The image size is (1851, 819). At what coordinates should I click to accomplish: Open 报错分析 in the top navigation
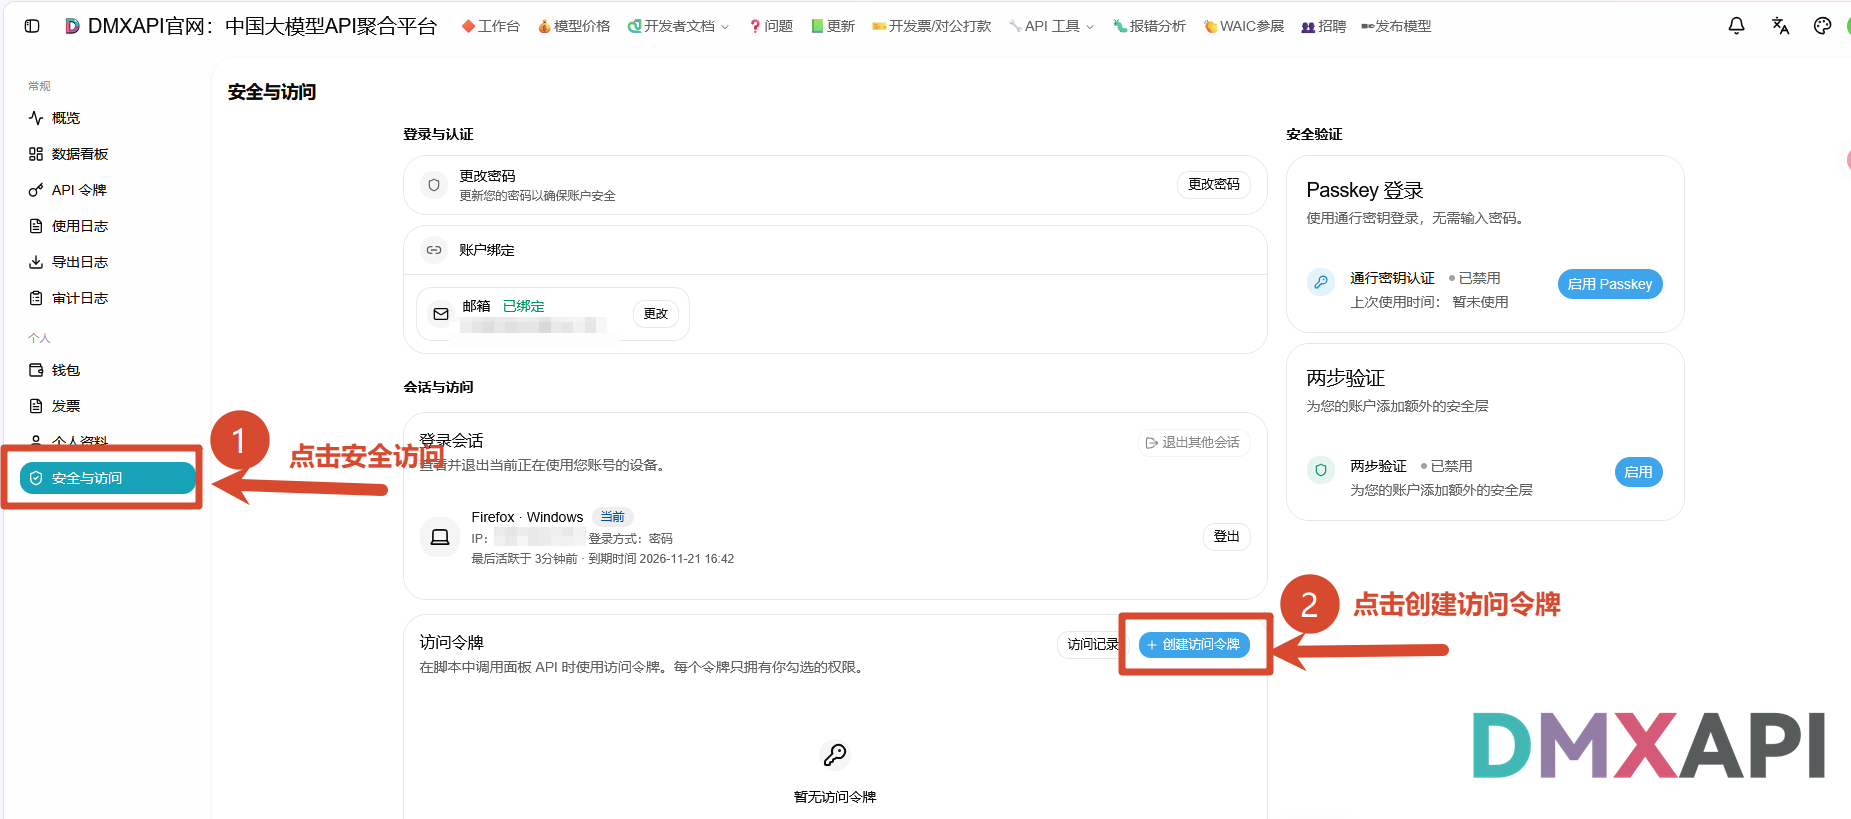(x=1149, y=26)
